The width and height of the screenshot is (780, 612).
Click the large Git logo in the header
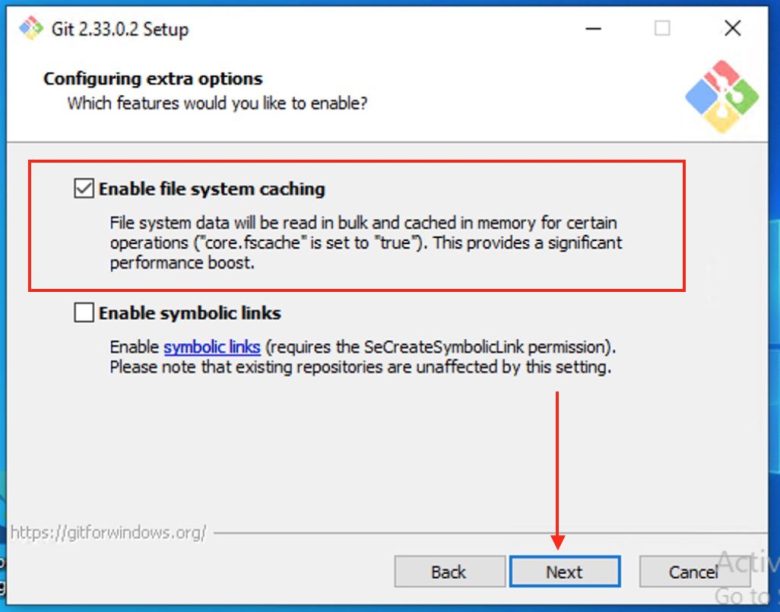coord(722,97)
